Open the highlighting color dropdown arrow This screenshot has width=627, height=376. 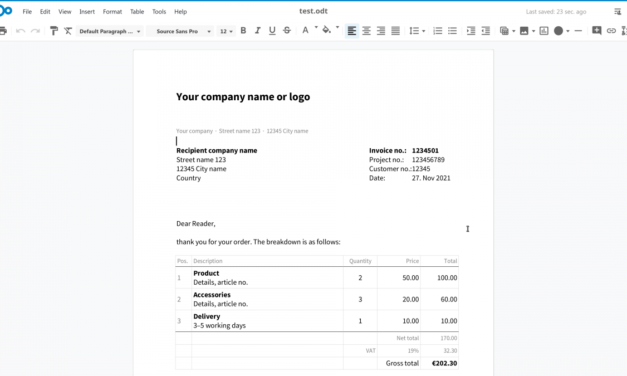pos(337,28)
